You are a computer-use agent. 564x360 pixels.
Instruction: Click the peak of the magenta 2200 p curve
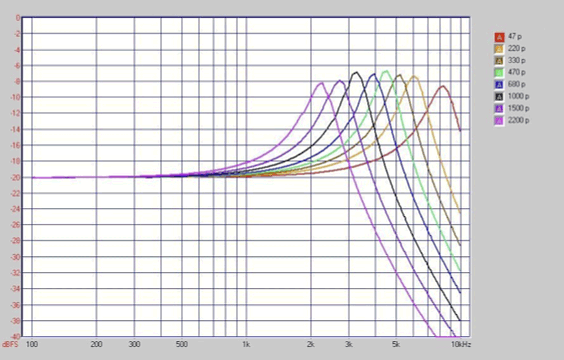click(321, 83)
